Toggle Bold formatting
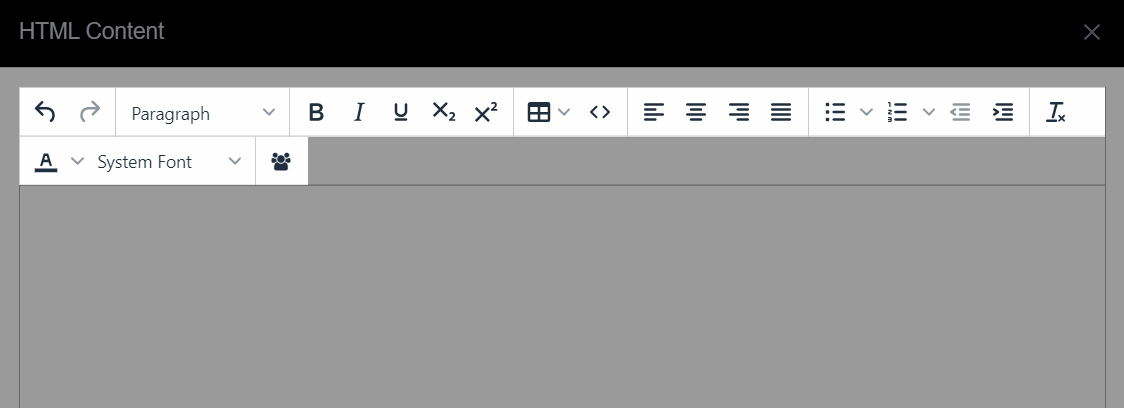 click(x=316, y=113)
